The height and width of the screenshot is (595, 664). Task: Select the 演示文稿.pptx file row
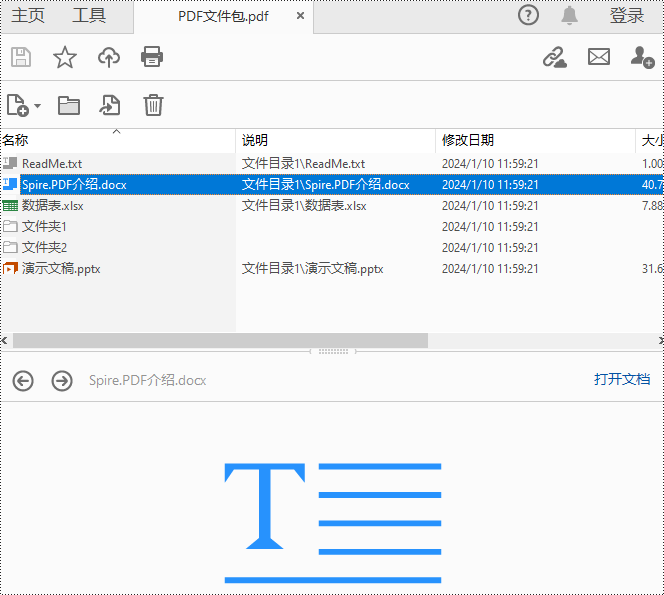tap(332, 269)
